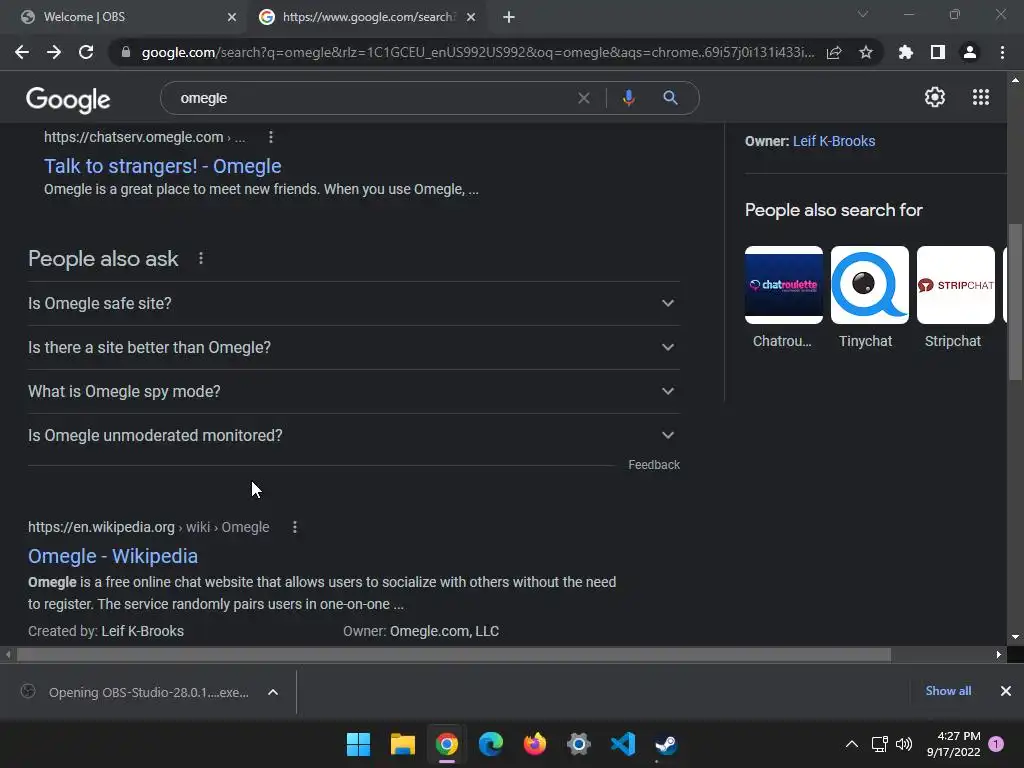Open Firefox from the taskbar
The width and height of the screenshot is (1024, 768).
(x=535, y=744)
